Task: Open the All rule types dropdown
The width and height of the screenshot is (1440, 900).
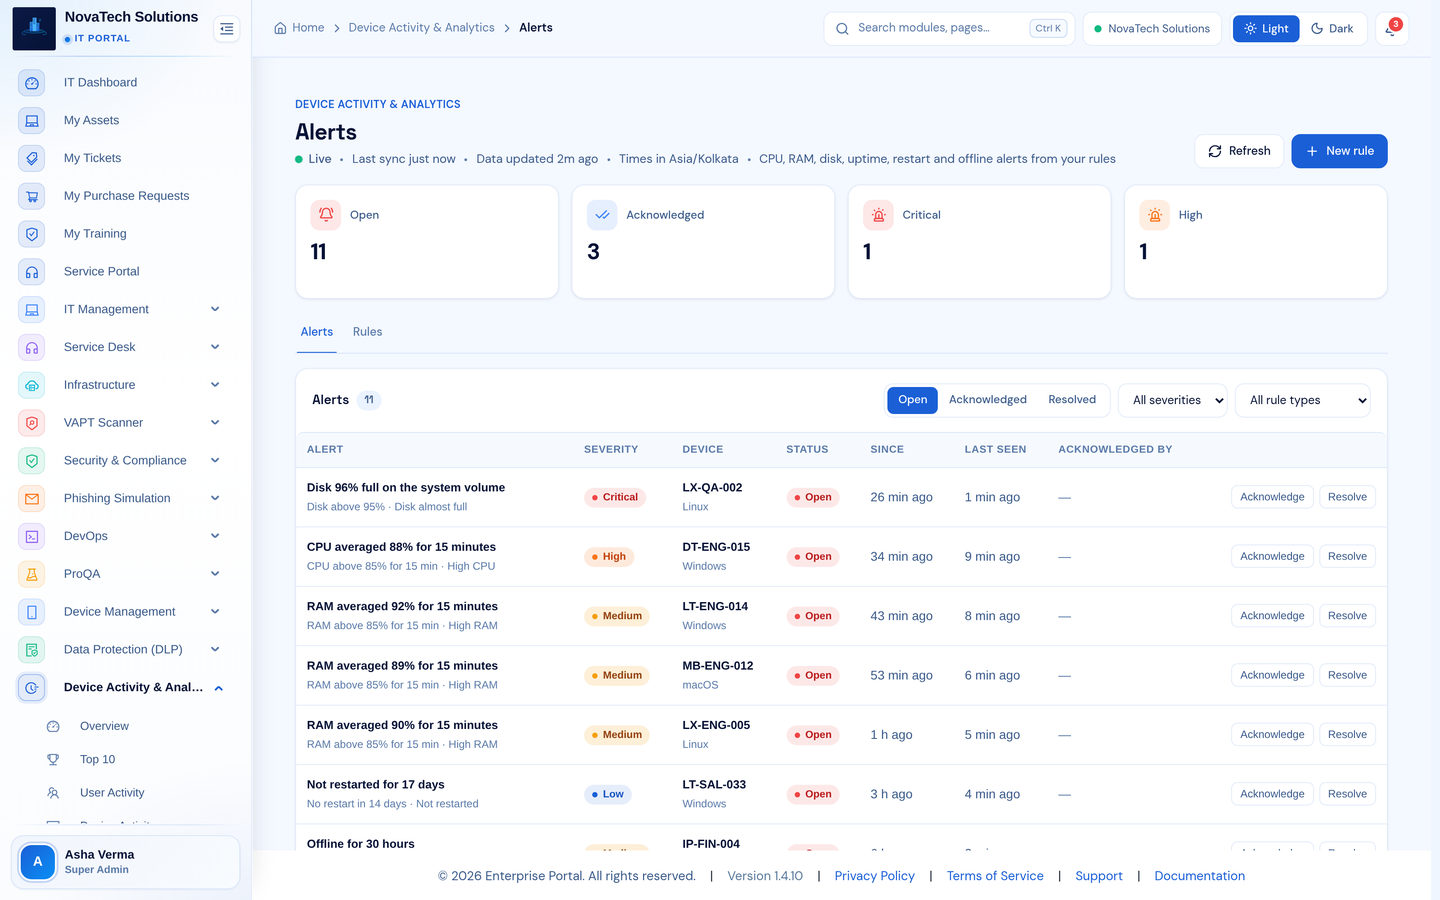Action: pos(1303,400)
